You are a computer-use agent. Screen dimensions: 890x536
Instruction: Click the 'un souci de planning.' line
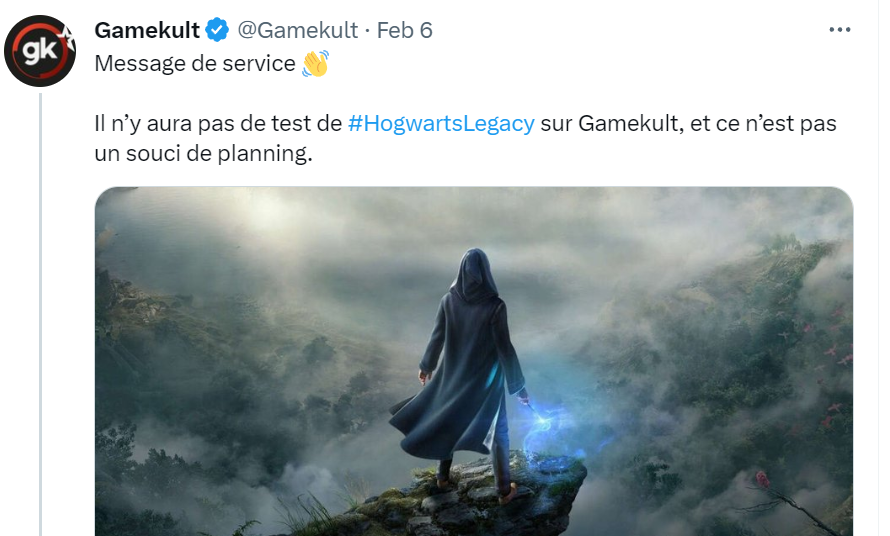204,153
